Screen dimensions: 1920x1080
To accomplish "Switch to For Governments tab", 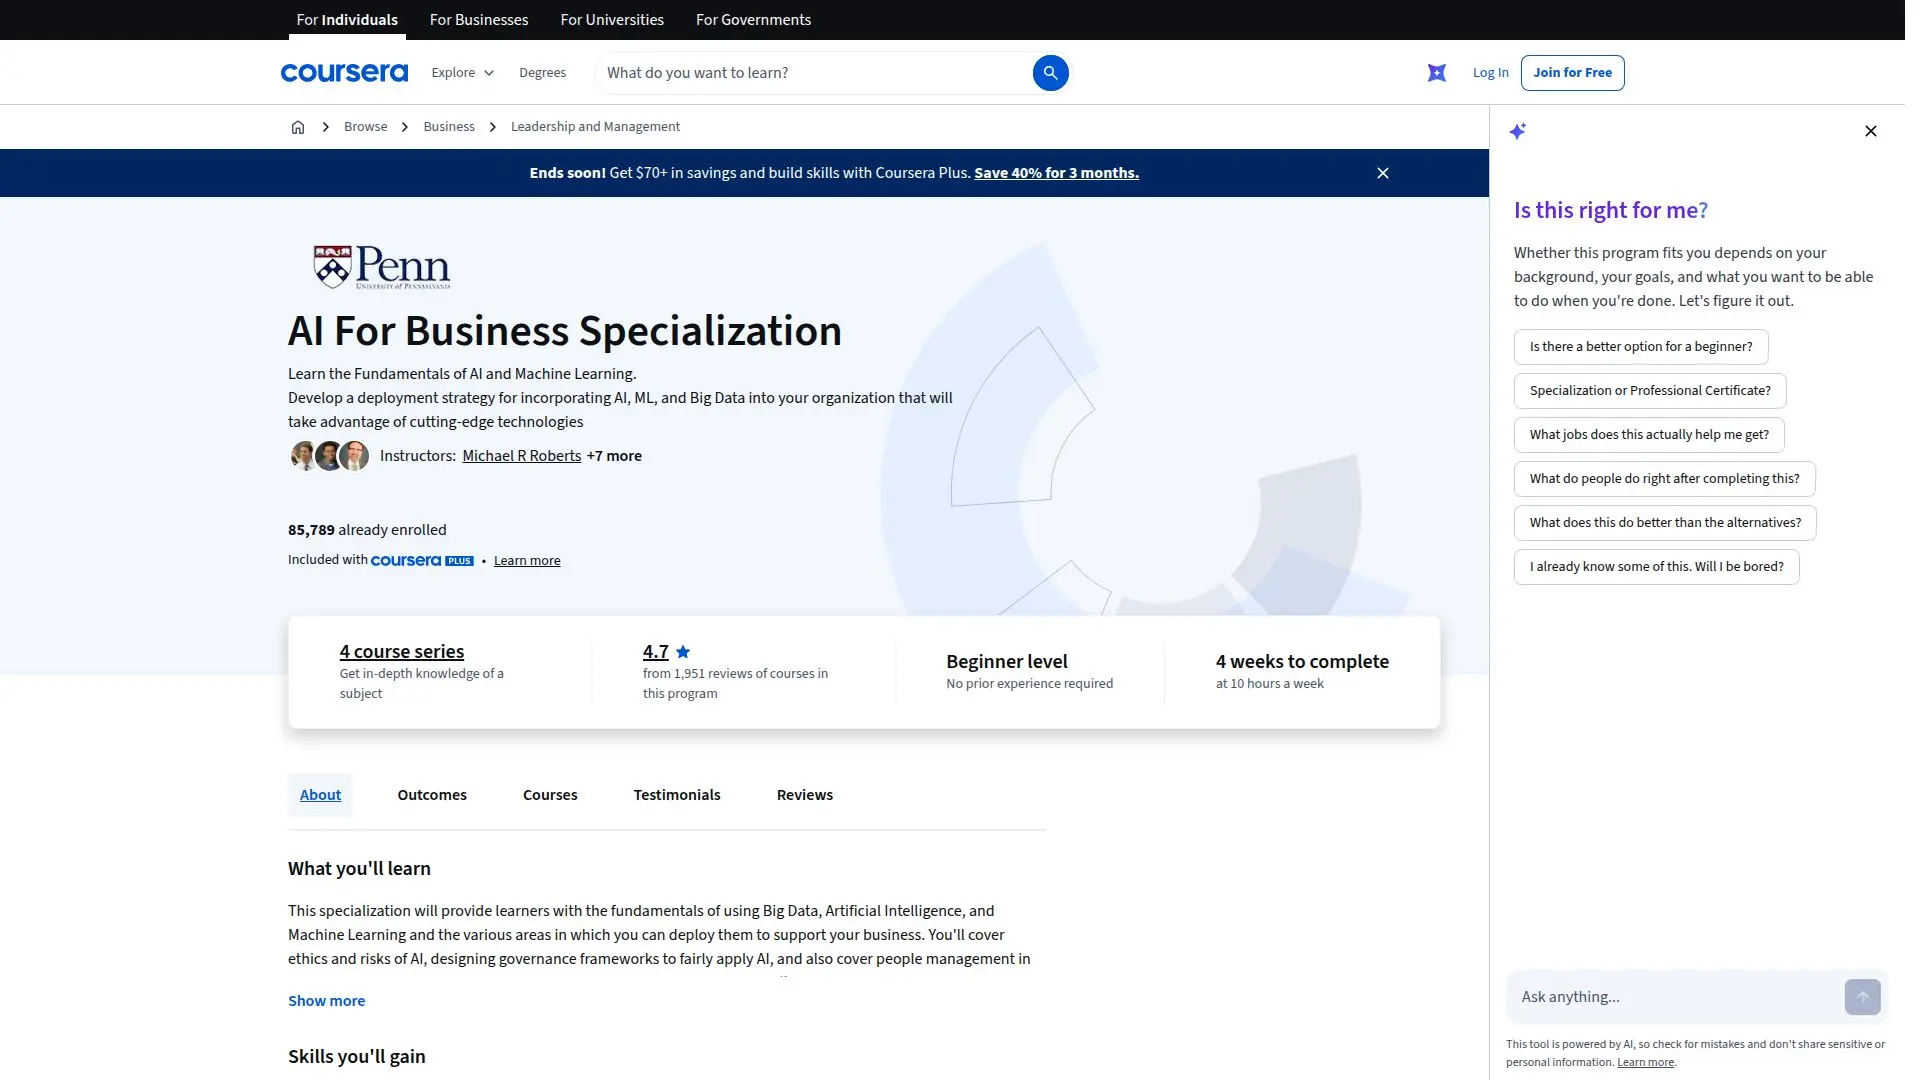I will [753, 20].
